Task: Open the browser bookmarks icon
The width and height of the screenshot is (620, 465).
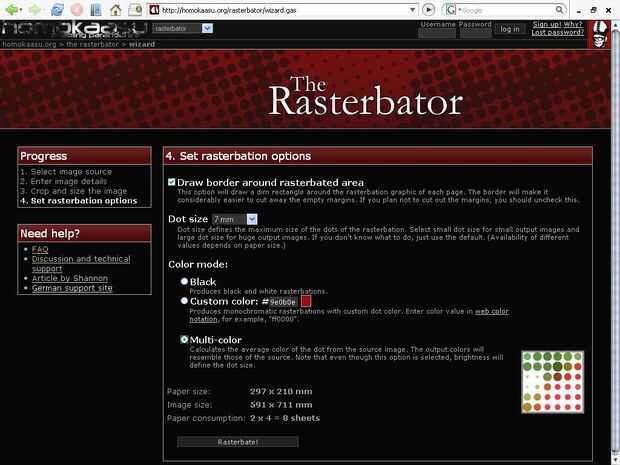Action: click(x=96, y=10)
